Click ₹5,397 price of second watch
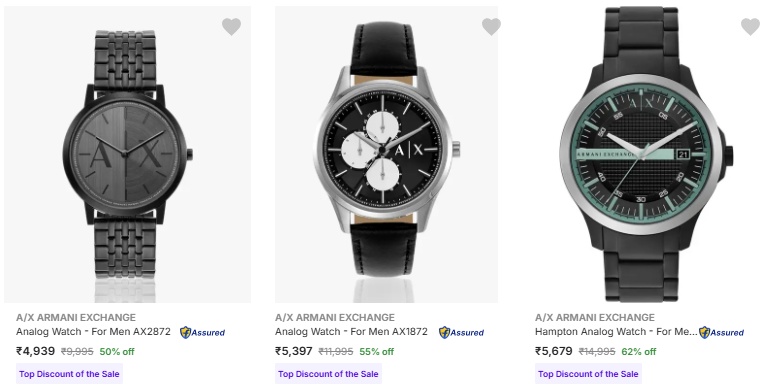This screenshot has width=781, height=391. 294,351
